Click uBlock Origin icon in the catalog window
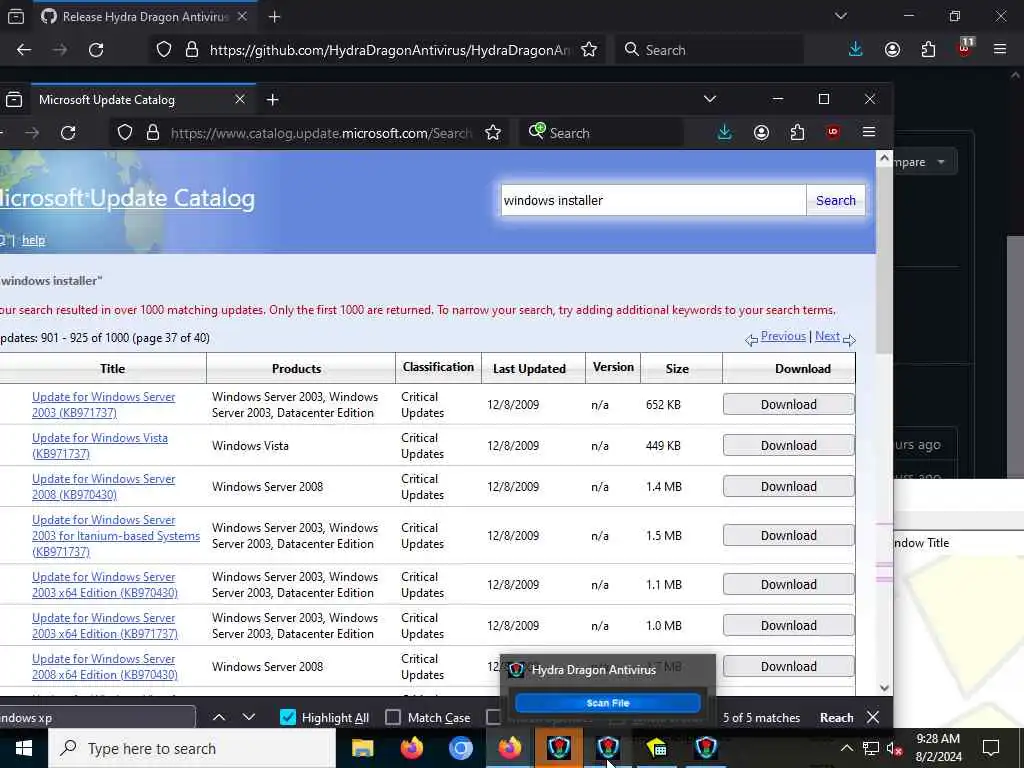Screen dimensions: 1024x768 (833, 133)
